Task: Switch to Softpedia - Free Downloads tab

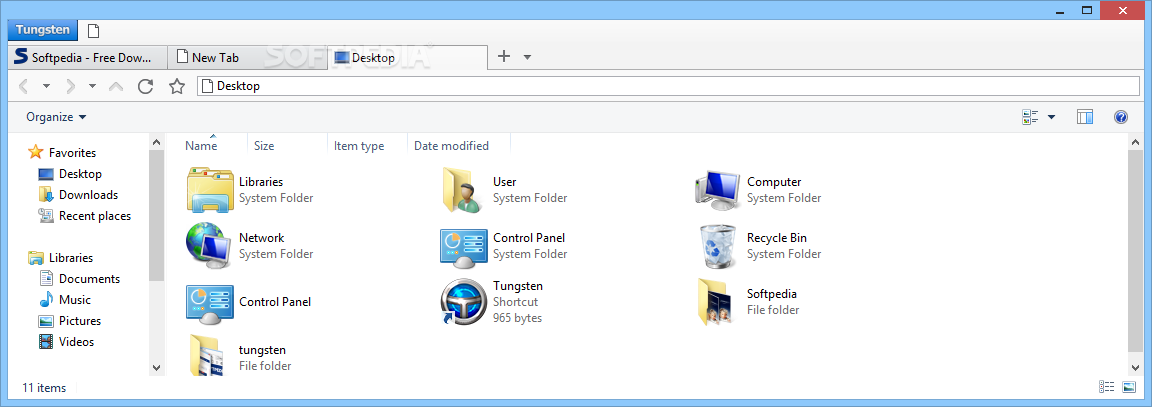Action: (x=87, y=57)
